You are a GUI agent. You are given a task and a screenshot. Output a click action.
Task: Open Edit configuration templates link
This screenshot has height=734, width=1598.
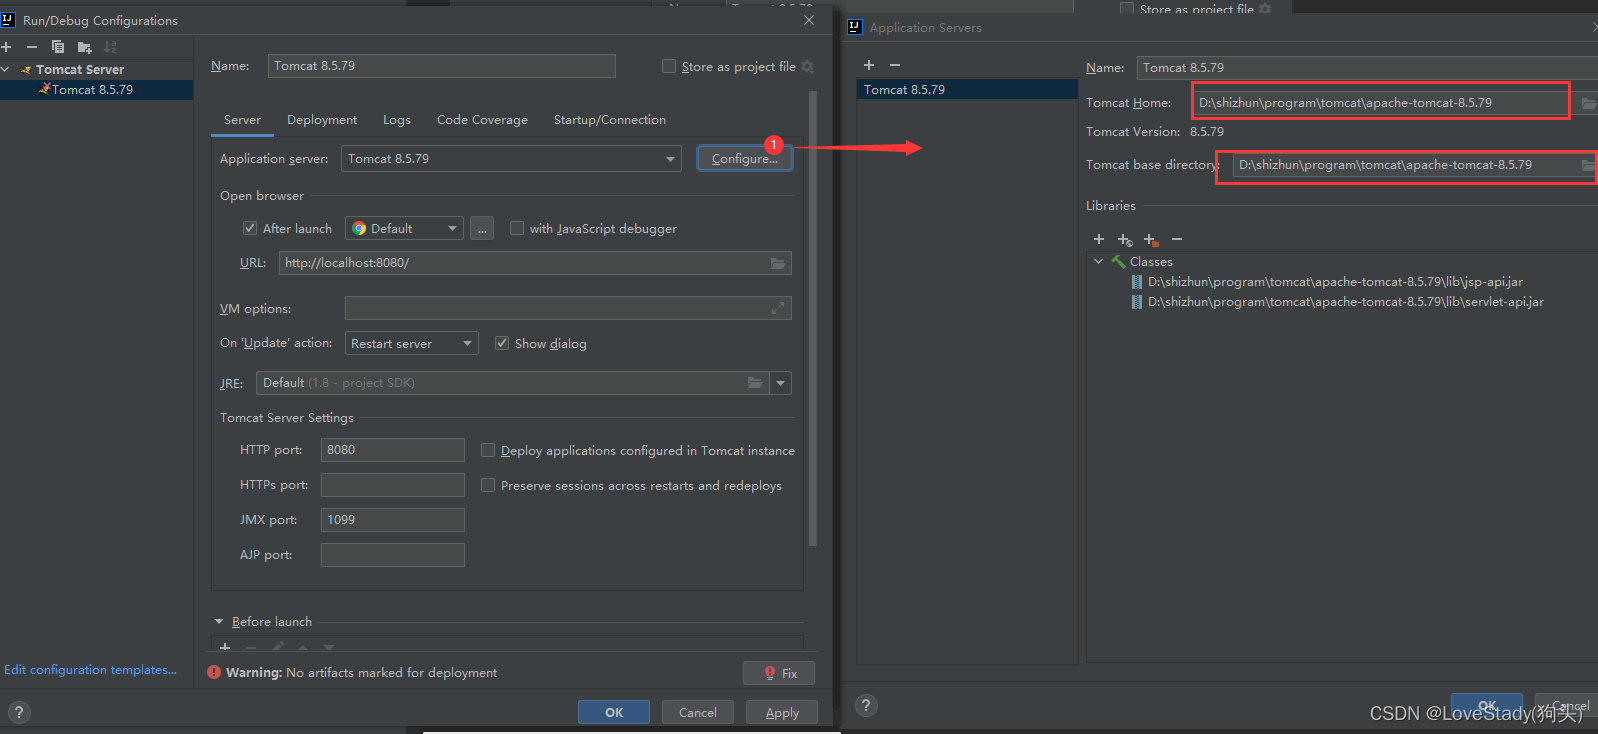point(90,669)
